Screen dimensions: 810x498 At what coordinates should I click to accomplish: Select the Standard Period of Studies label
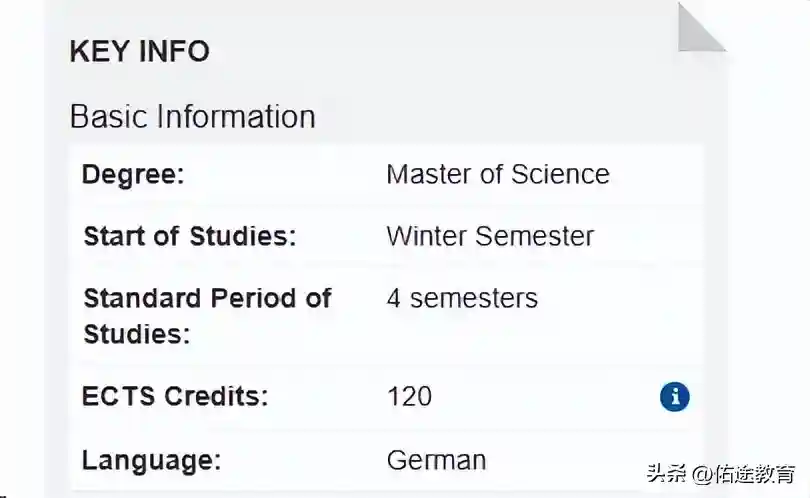[x=207, y=315]
